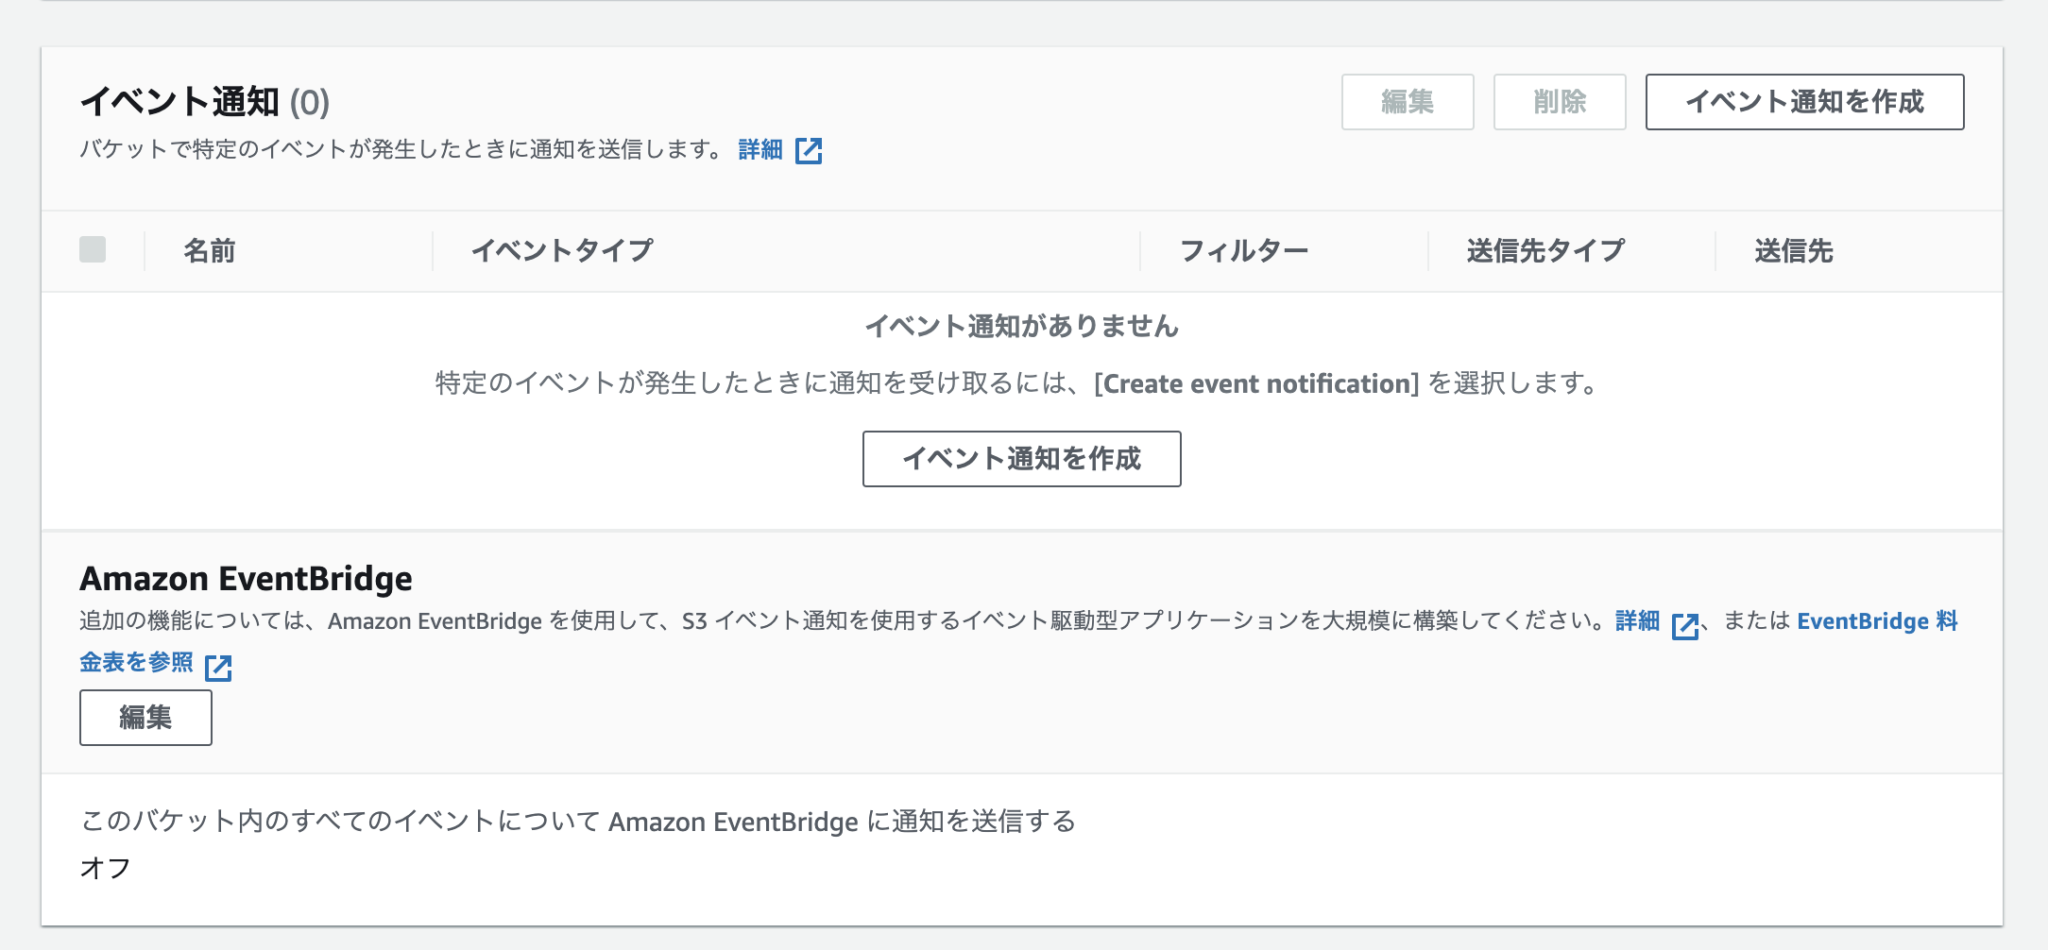The width and height of the screenshot is (2048, 950).
Task: Open the 詳細 help link below イベント通知
Action: click(x=758, y=150)
